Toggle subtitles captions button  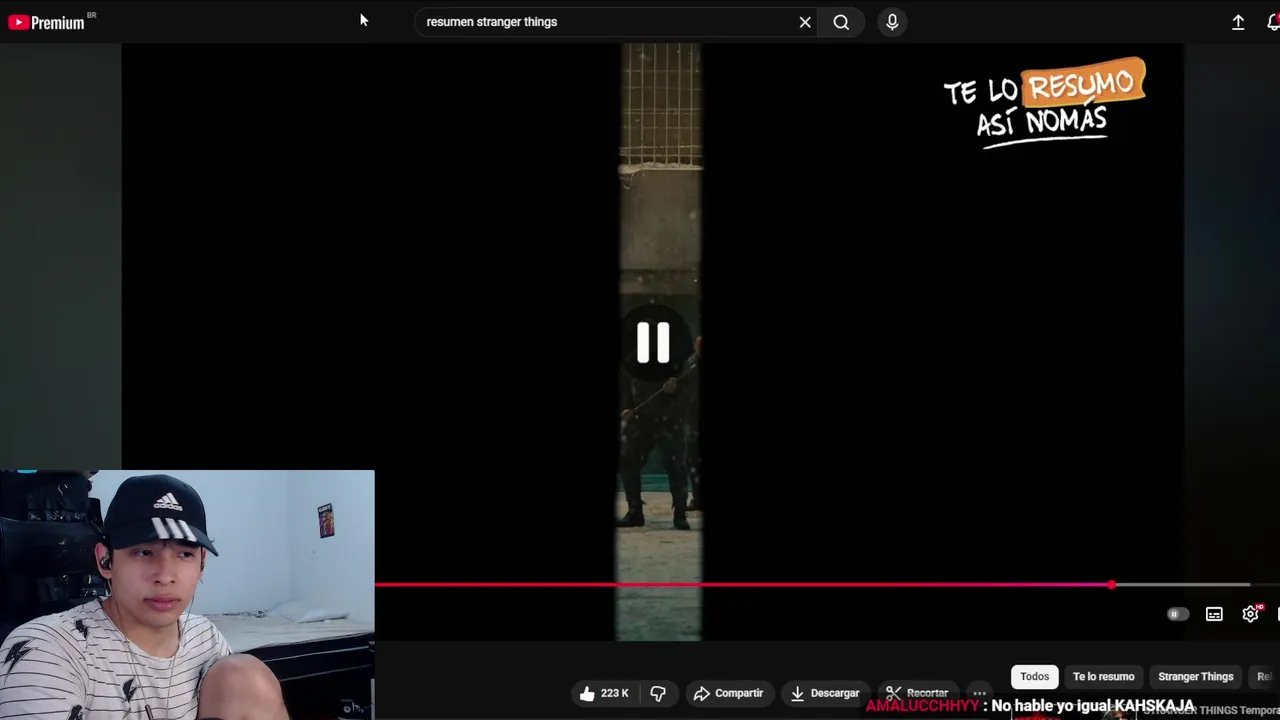(x=1214, y=614)
